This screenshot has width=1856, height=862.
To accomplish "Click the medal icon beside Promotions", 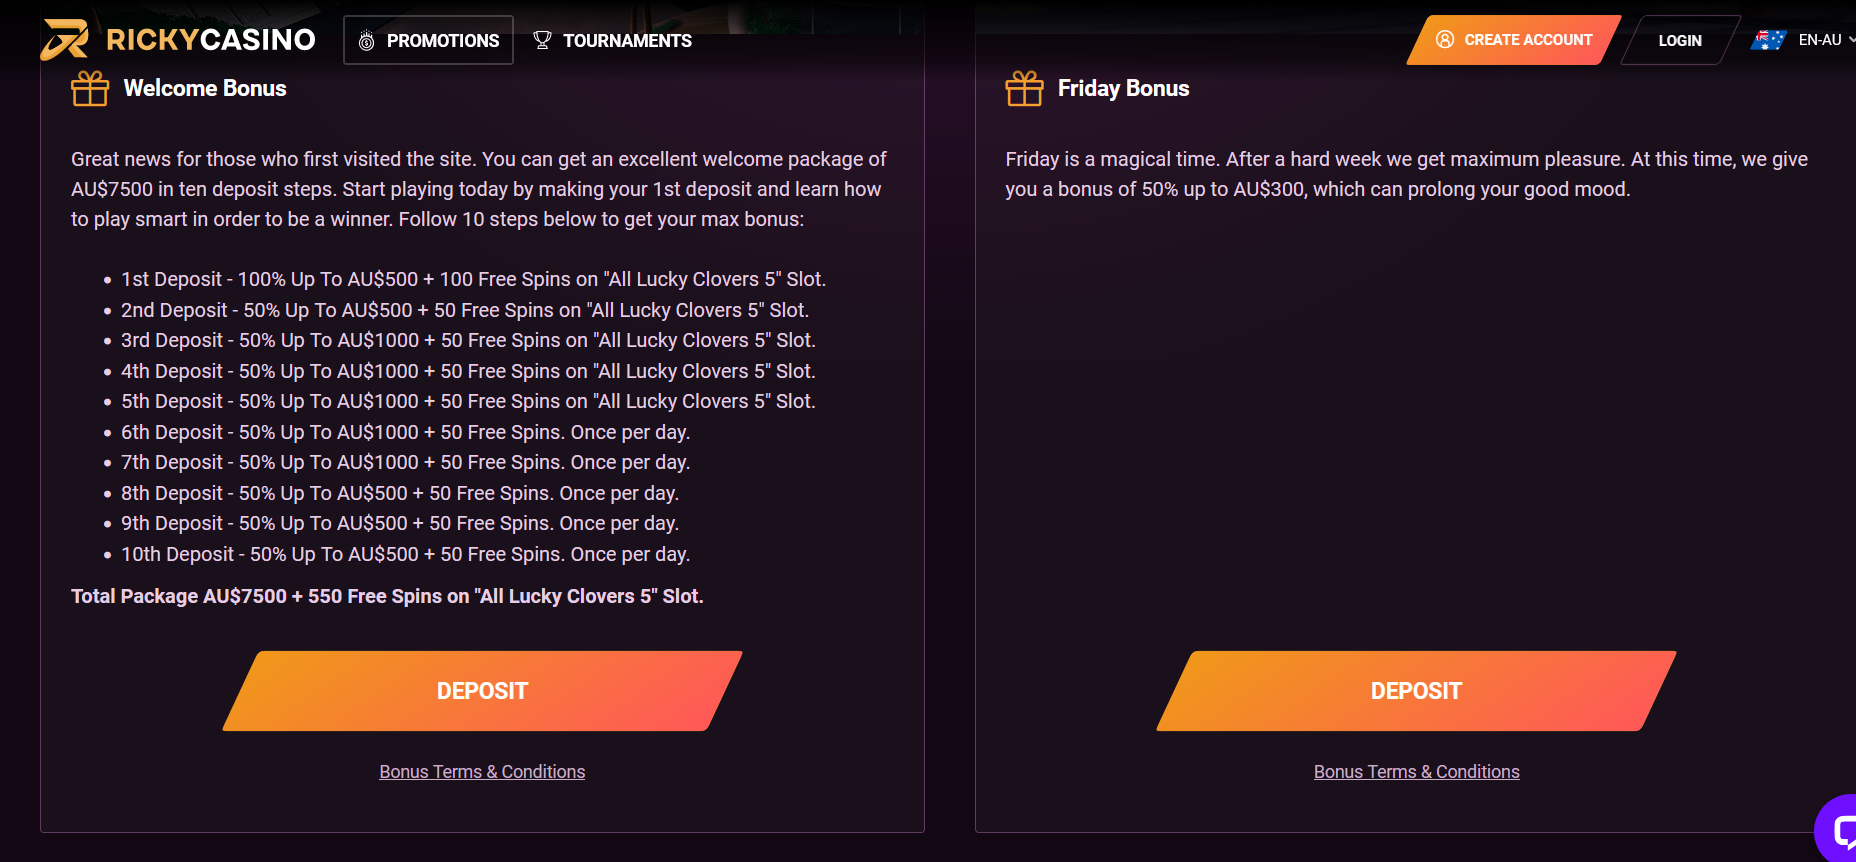I will click(367, 41).
